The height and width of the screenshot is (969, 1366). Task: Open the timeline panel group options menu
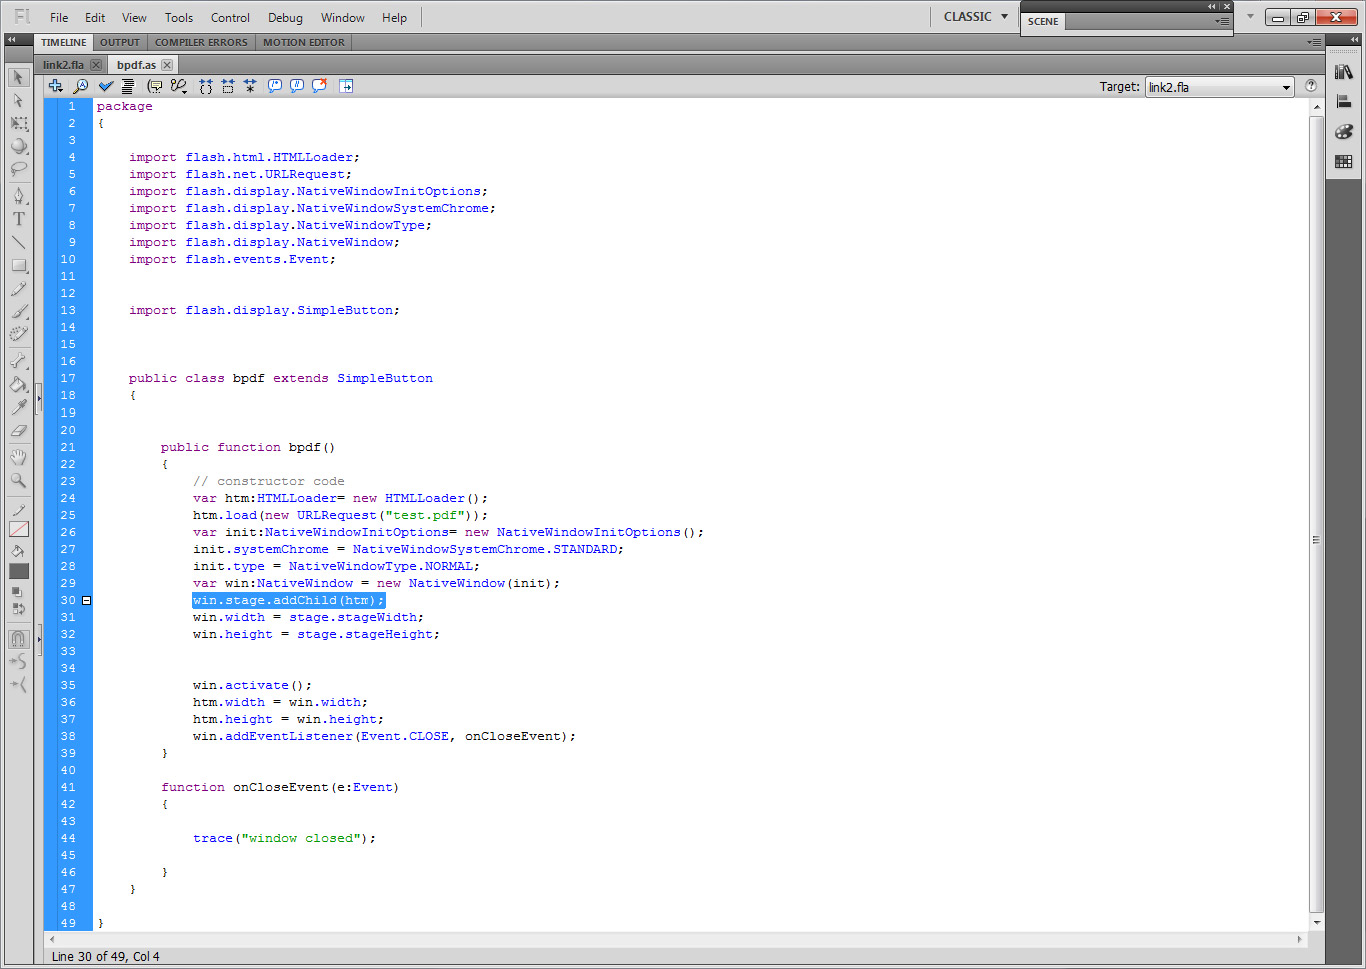pyautogui.click(x=1314, y=42)
